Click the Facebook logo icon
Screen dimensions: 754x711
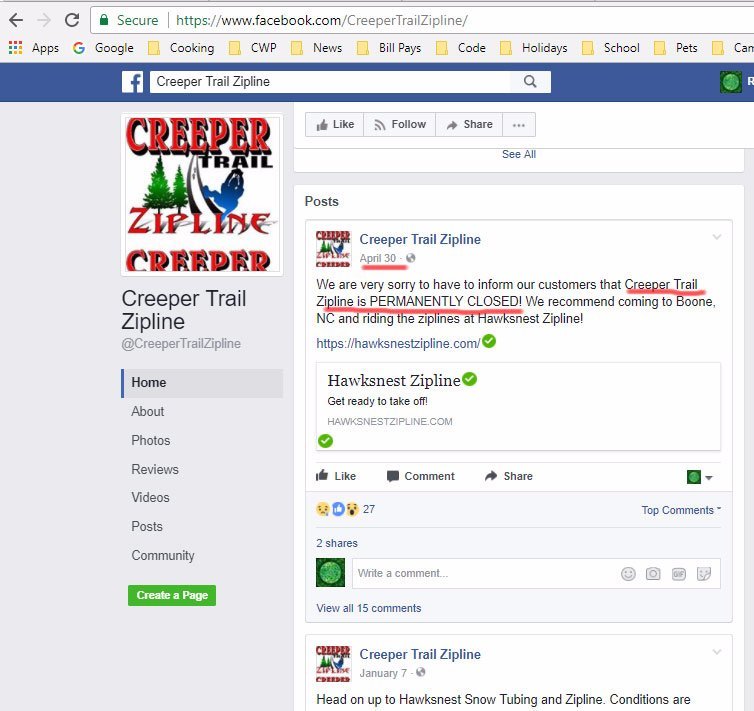click(x=132, y=82)
